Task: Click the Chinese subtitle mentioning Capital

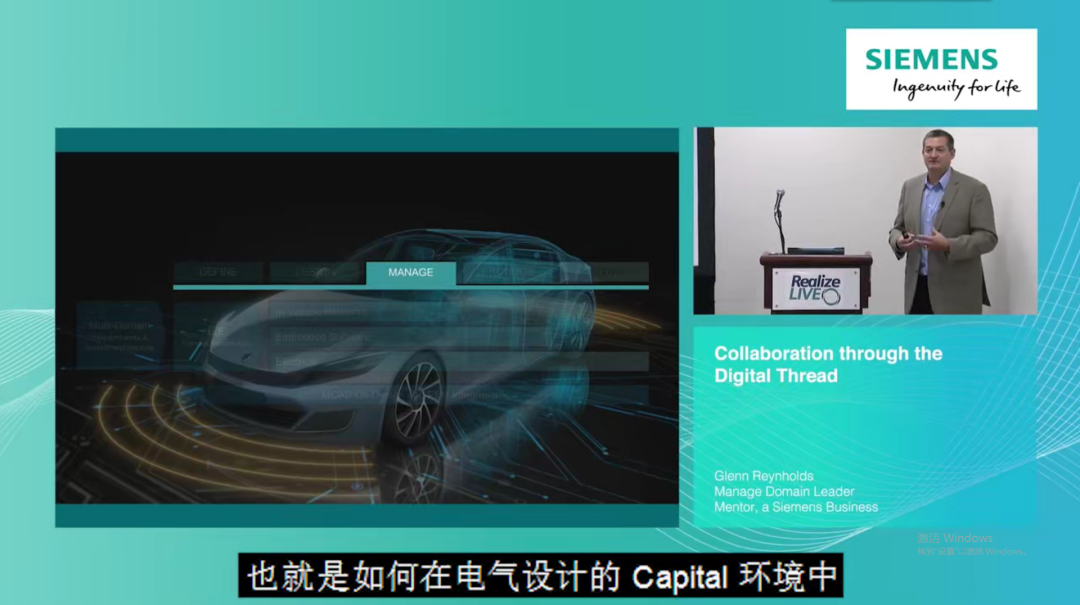Action: [541, 576]
